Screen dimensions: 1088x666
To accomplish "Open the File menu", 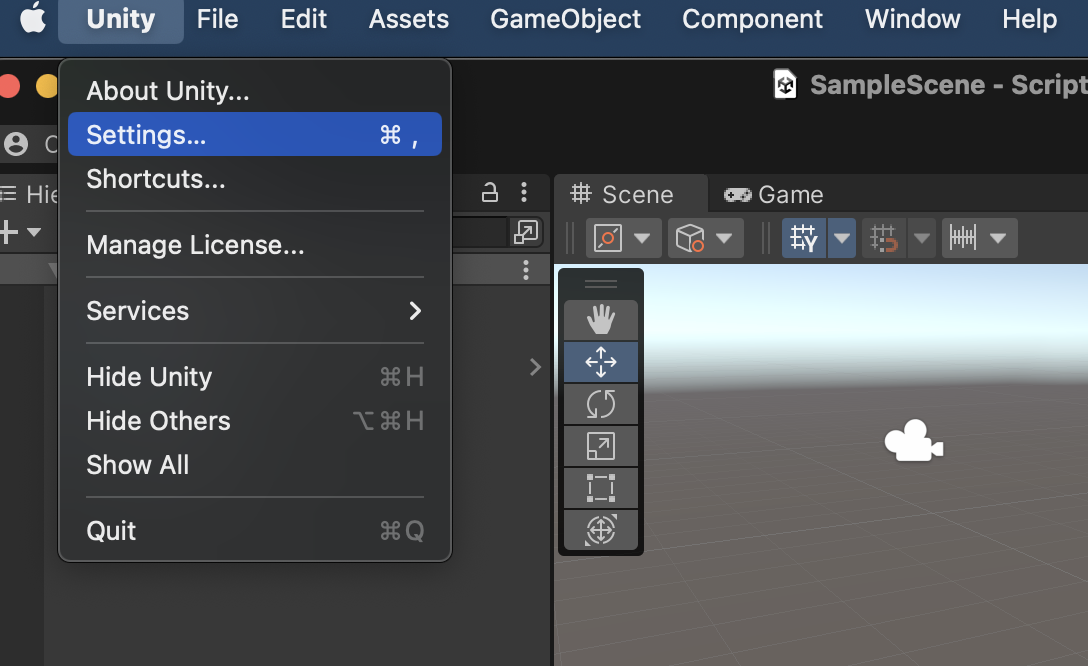I will [x=217, y=19].
